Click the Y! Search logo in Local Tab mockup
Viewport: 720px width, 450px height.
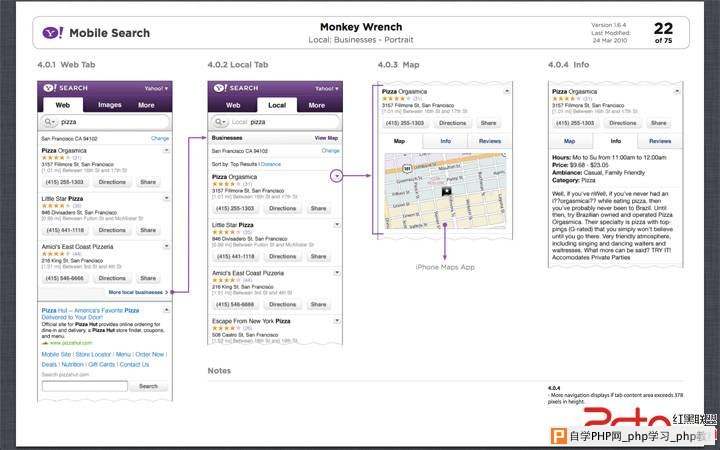tap(236, 88)
